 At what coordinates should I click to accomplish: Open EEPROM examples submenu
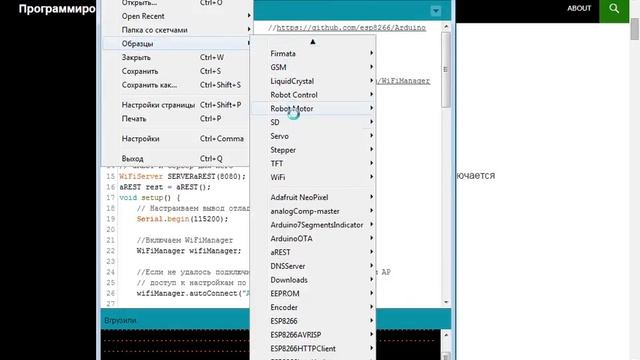(x=313, y=293)
